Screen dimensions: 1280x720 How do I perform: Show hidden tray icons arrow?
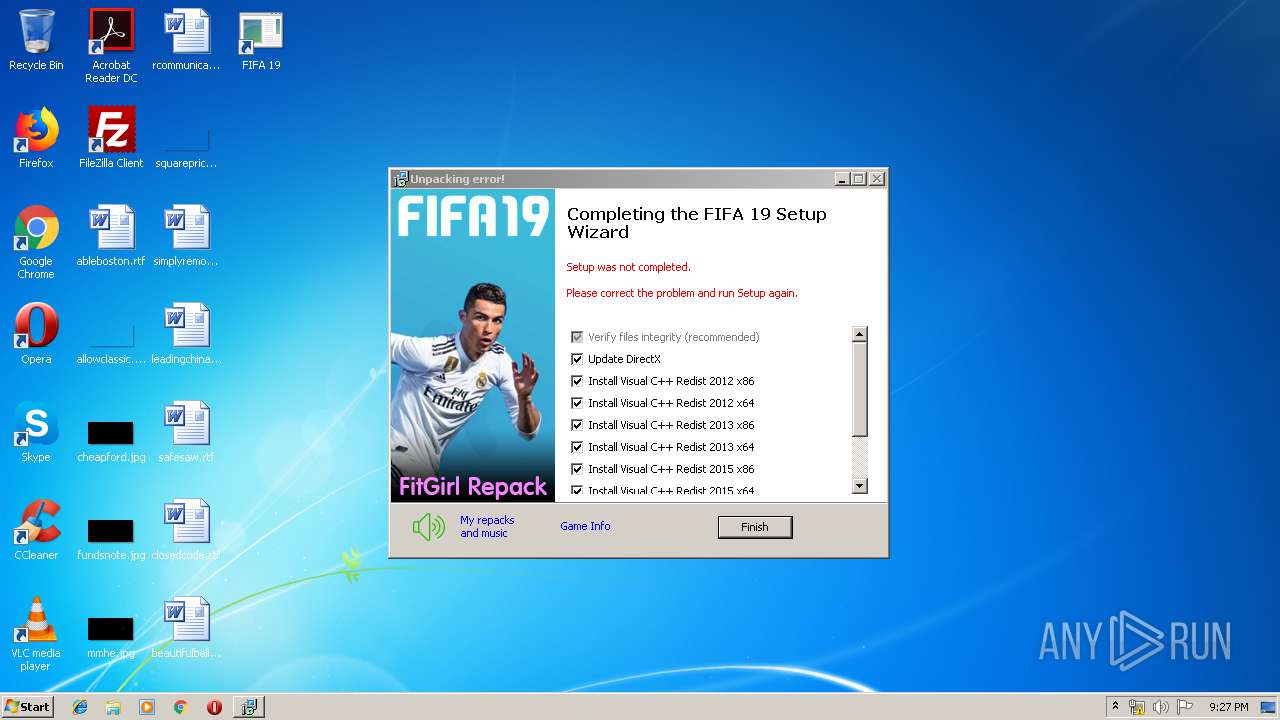click(1115, 707)
